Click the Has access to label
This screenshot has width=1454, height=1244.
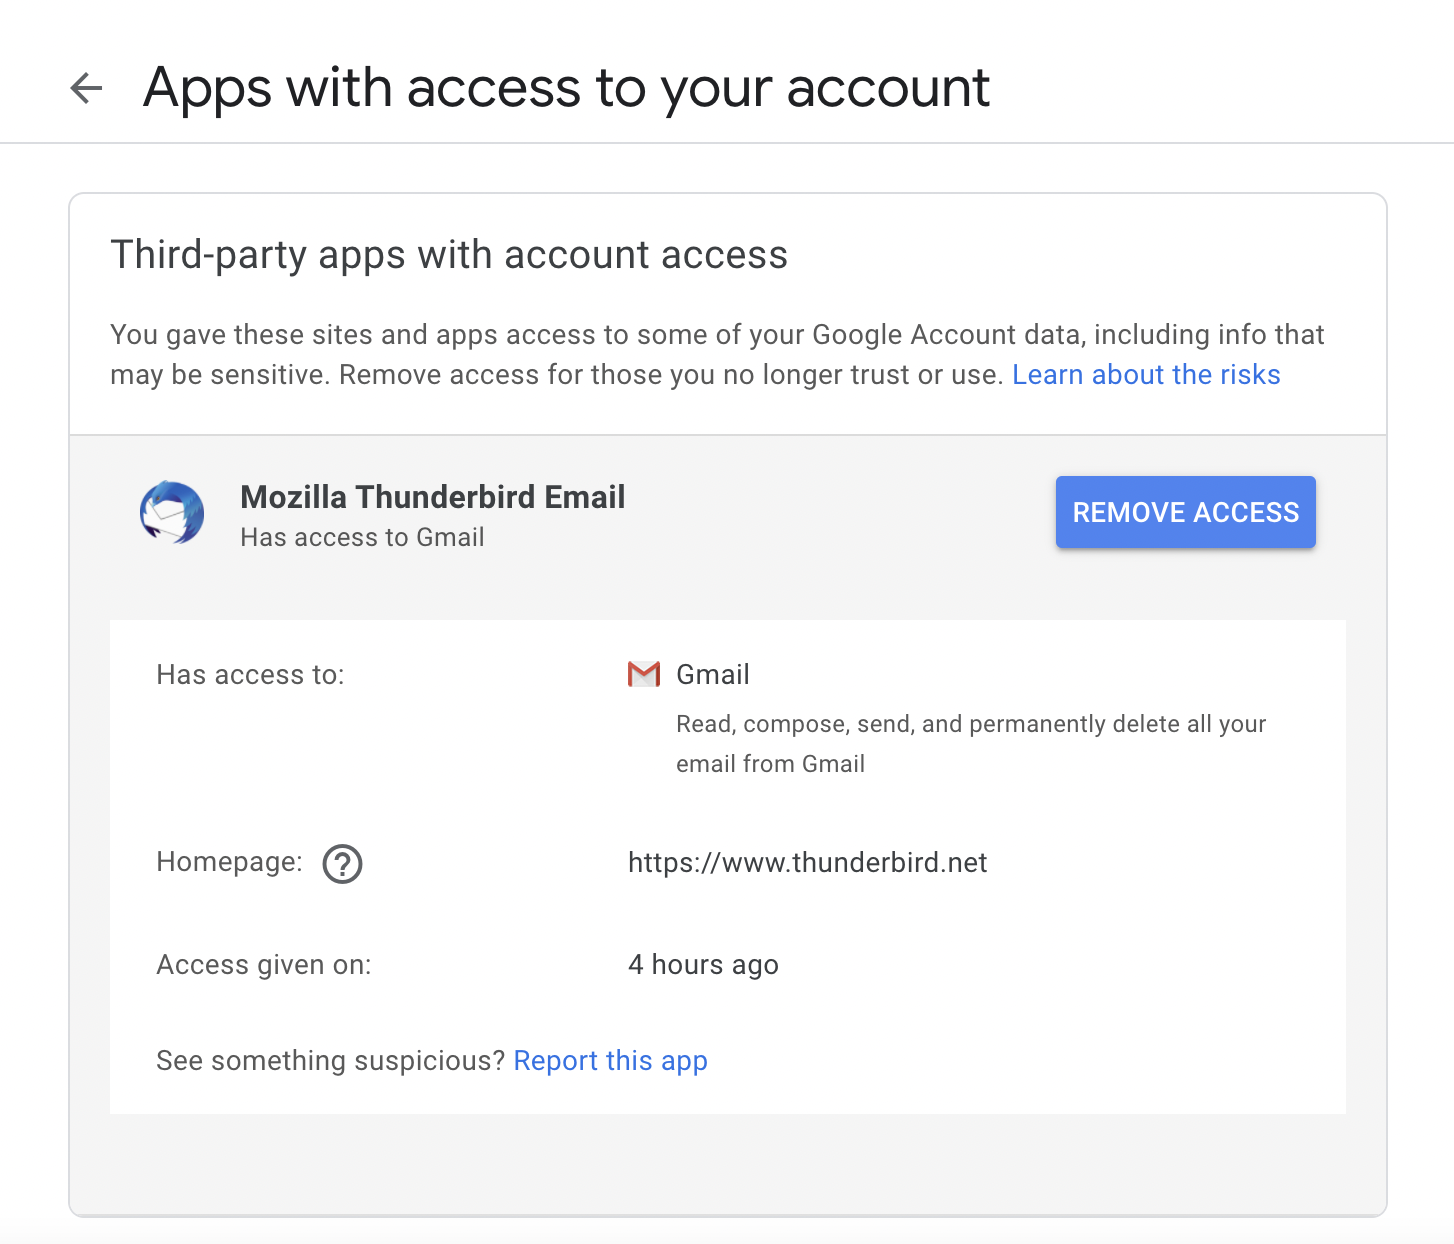250,675
